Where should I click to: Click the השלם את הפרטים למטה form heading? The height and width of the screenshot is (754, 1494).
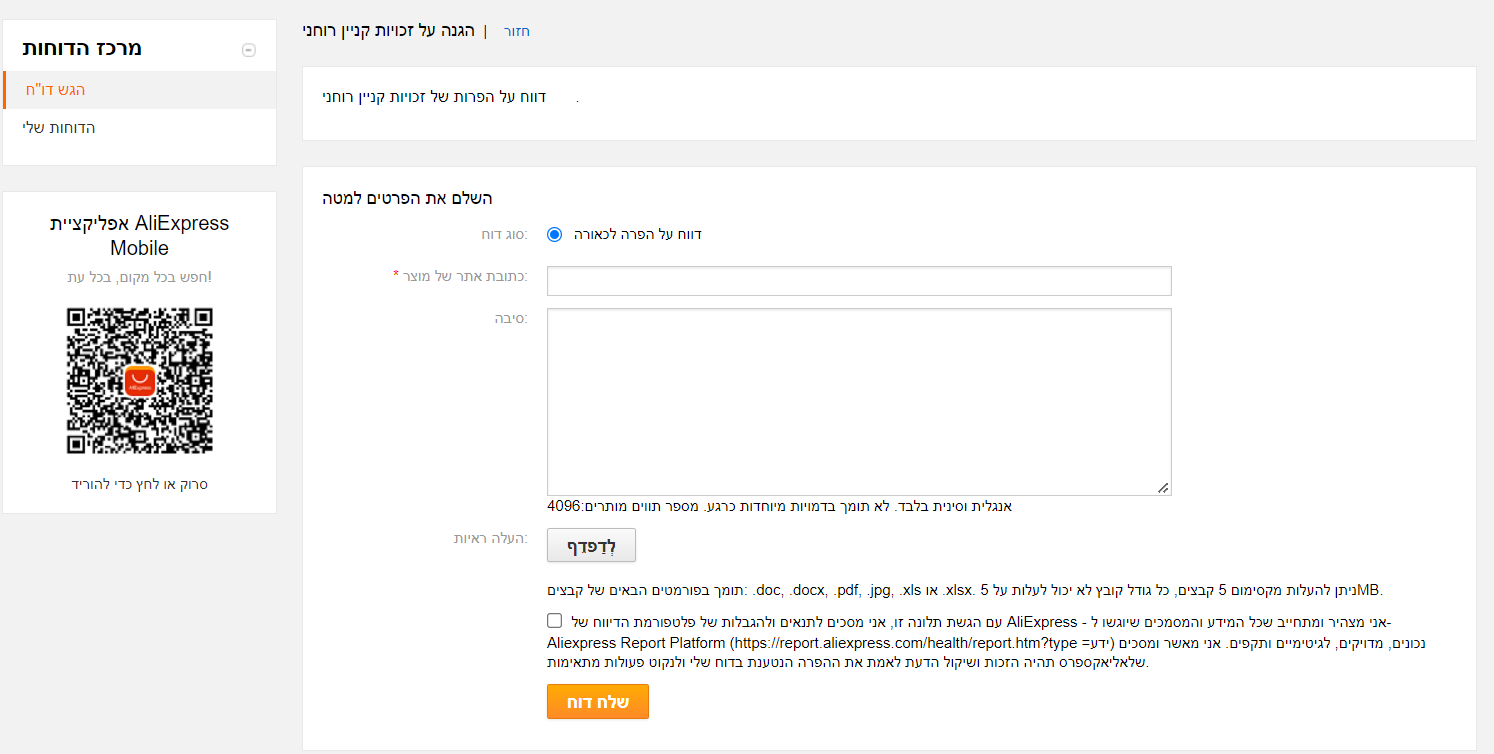(407, 198)
